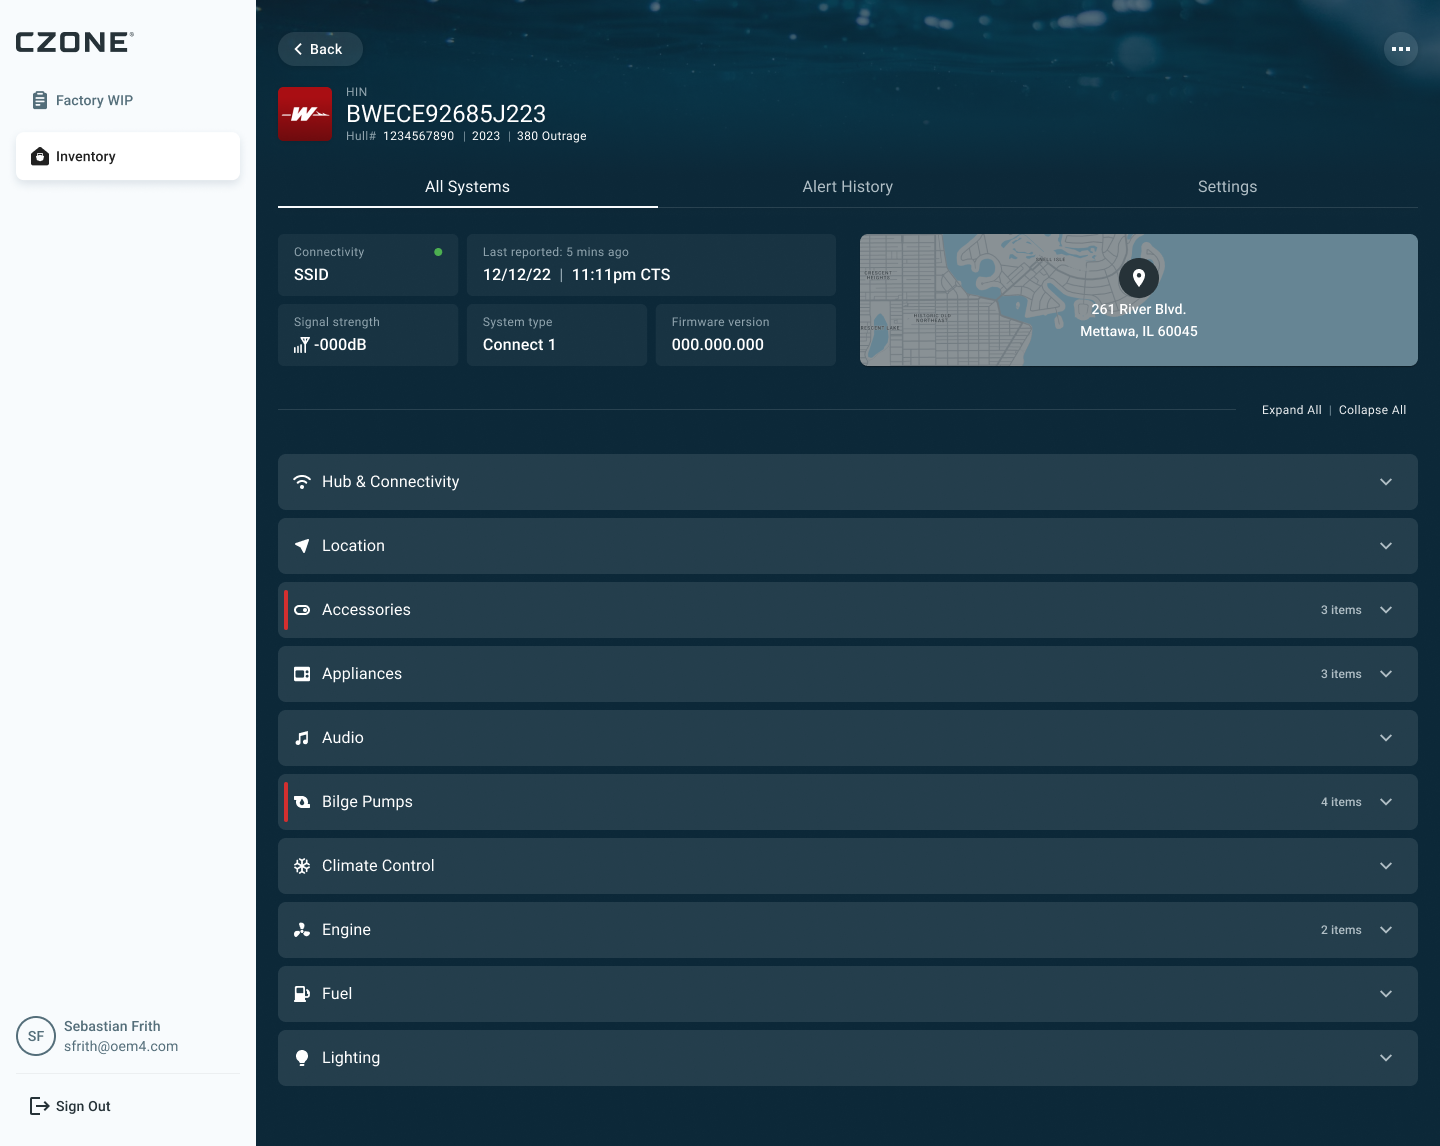This screenshot has height=1146, width=1440.
Task: Open the map thumbnail
Action: pos(1139,300)
